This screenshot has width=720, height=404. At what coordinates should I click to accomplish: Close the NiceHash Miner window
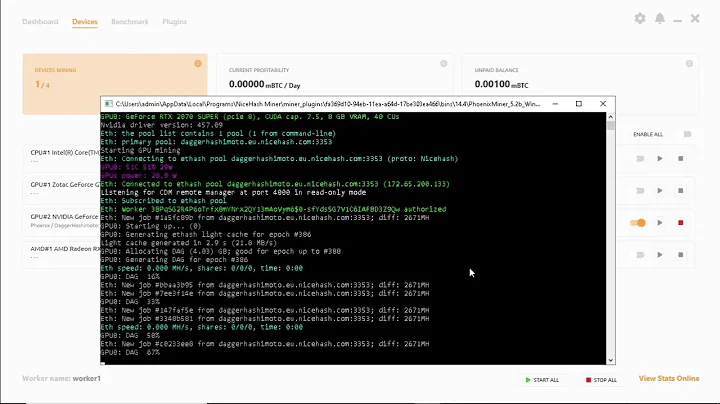tap(695, 18)
